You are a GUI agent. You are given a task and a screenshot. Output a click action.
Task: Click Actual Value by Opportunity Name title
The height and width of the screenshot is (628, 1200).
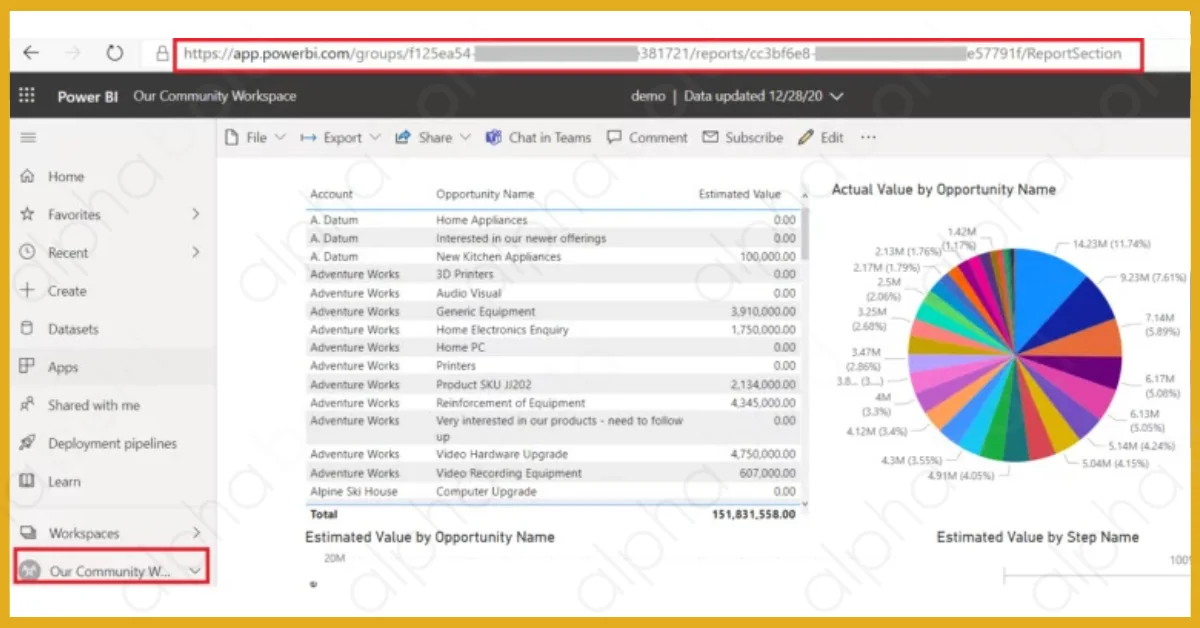(x=943, y=189)
